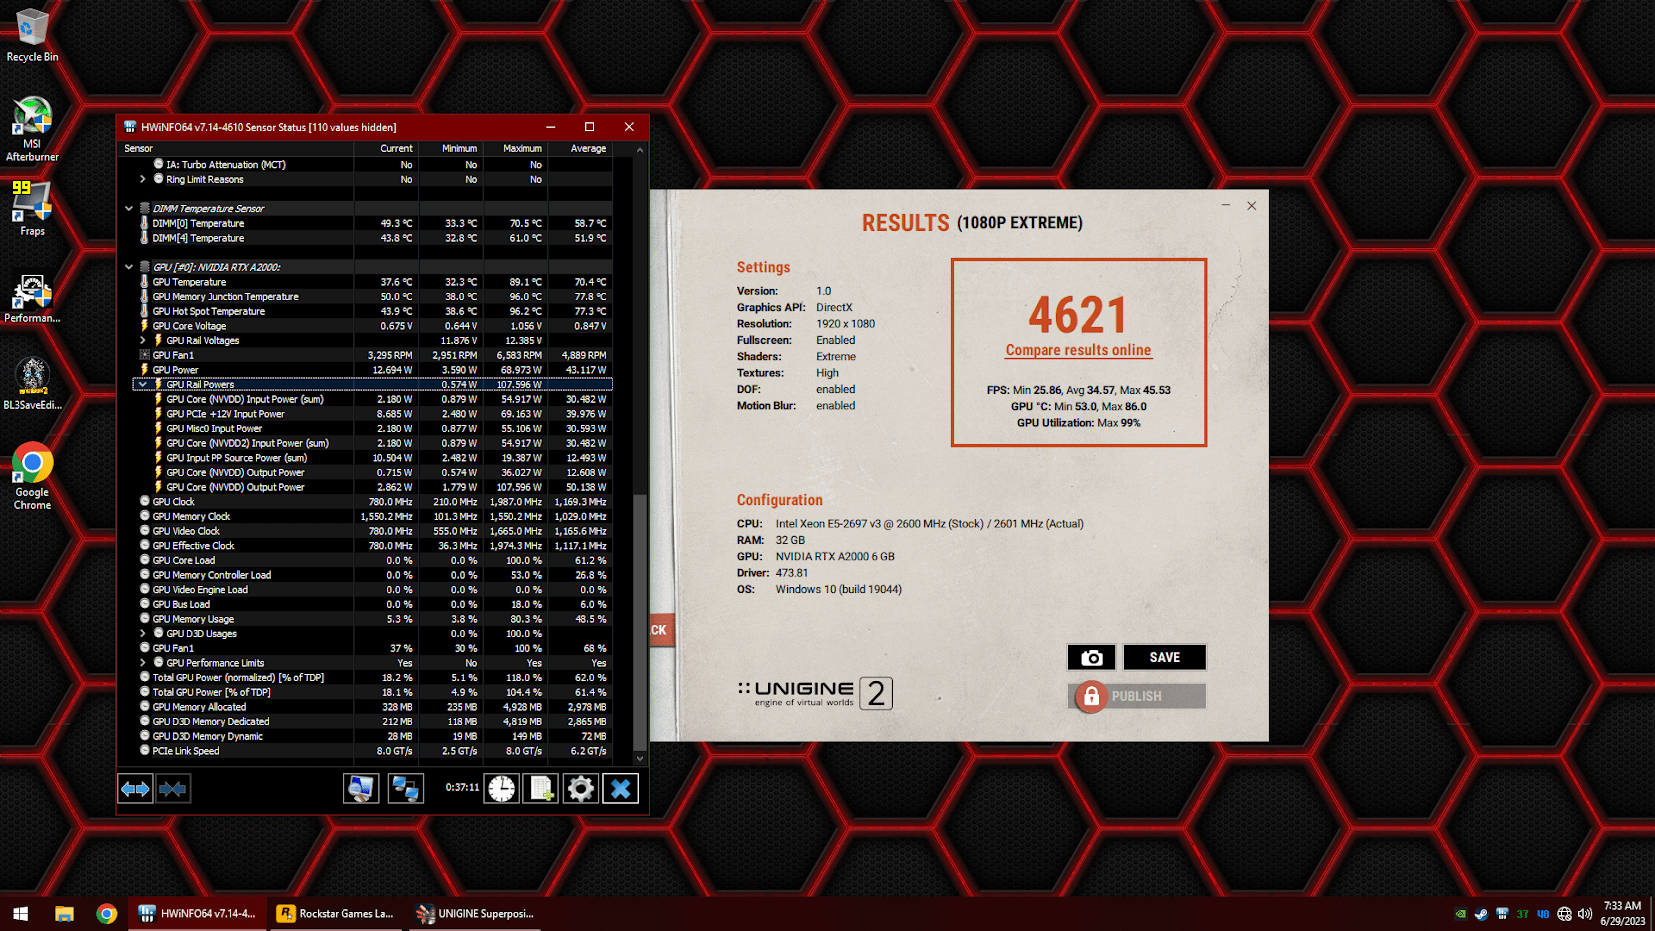The image size is (1655, 931).
Task: Open the volume speaker icon in the system tray
Action: click(x=1585, y=913)
